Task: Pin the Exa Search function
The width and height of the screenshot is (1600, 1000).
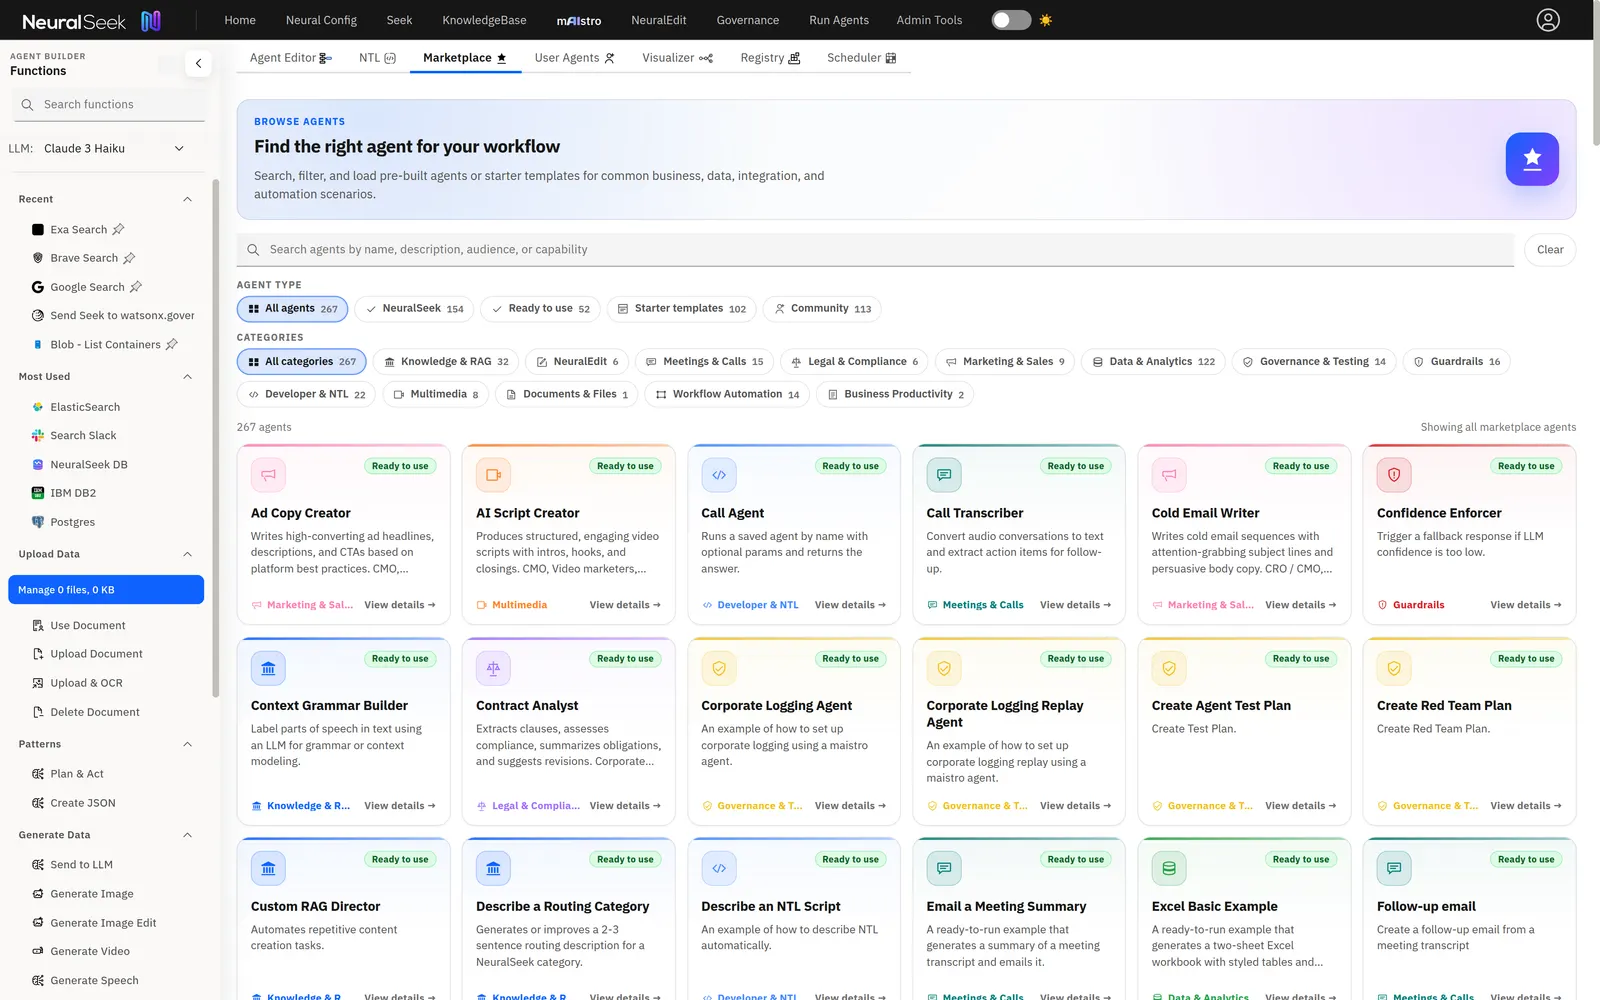Action: click(x=118, y=229)
